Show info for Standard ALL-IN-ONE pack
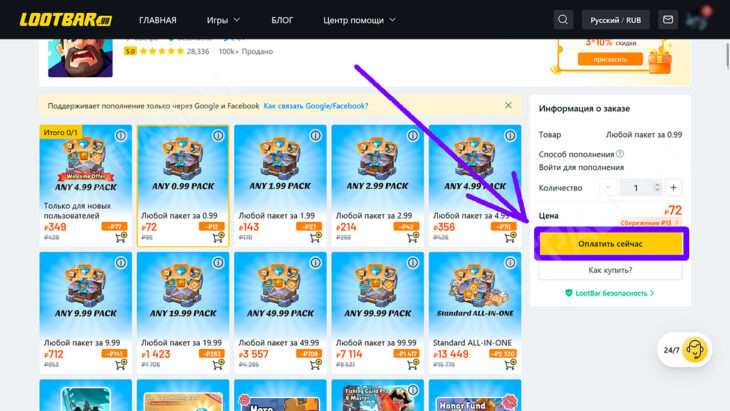 (510, 263)
